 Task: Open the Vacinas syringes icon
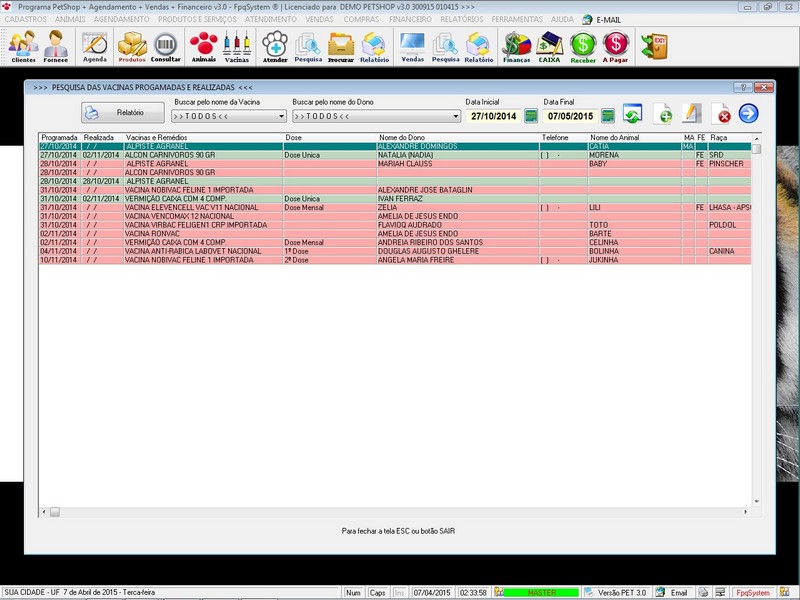coord(237,46)
